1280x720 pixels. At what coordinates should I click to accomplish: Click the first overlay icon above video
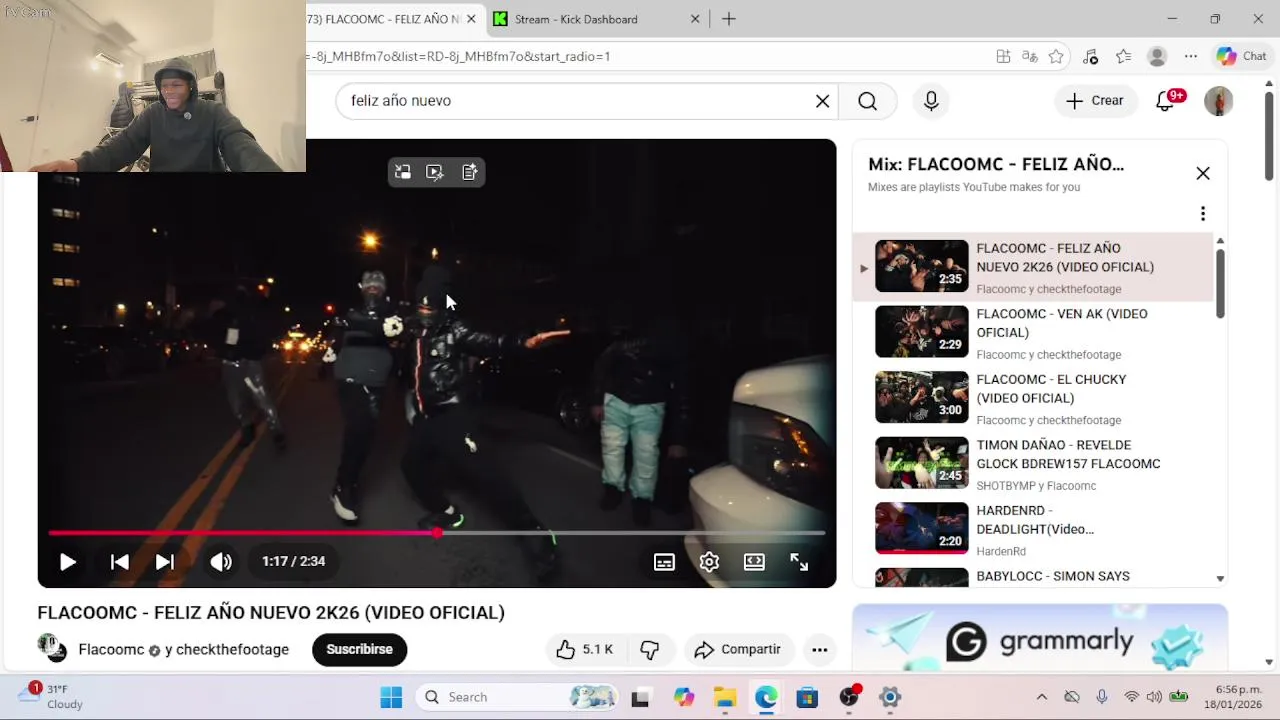click(403, 172)
